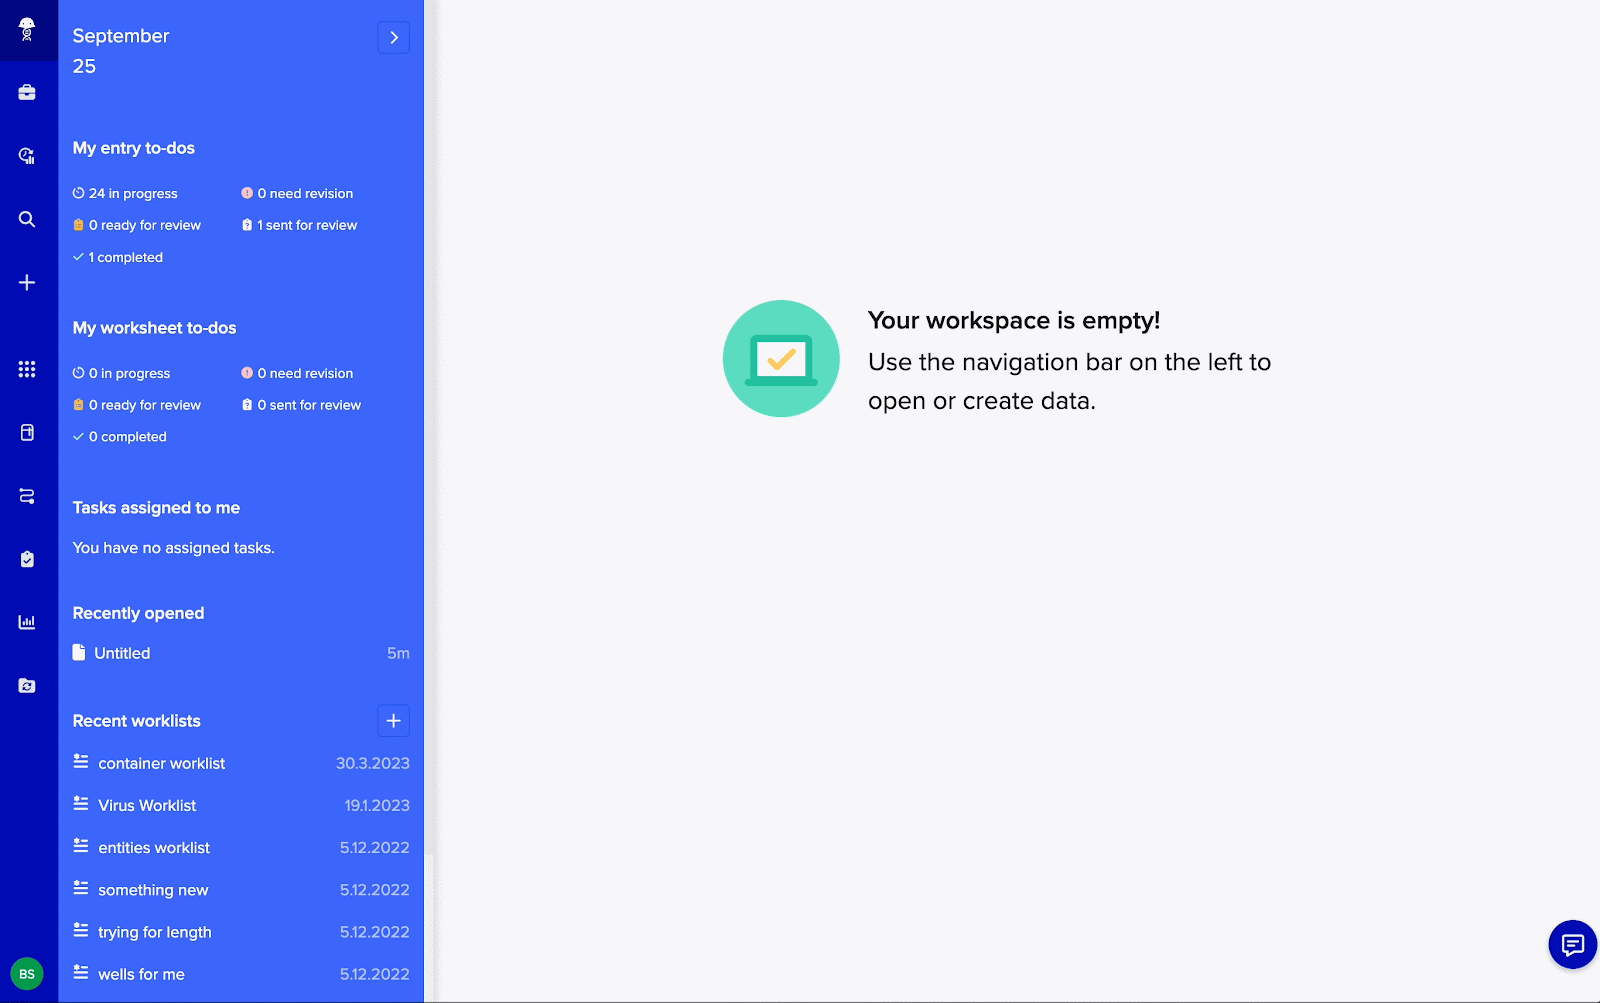
Task: Open the chat support bubble
Action: 1571,944
